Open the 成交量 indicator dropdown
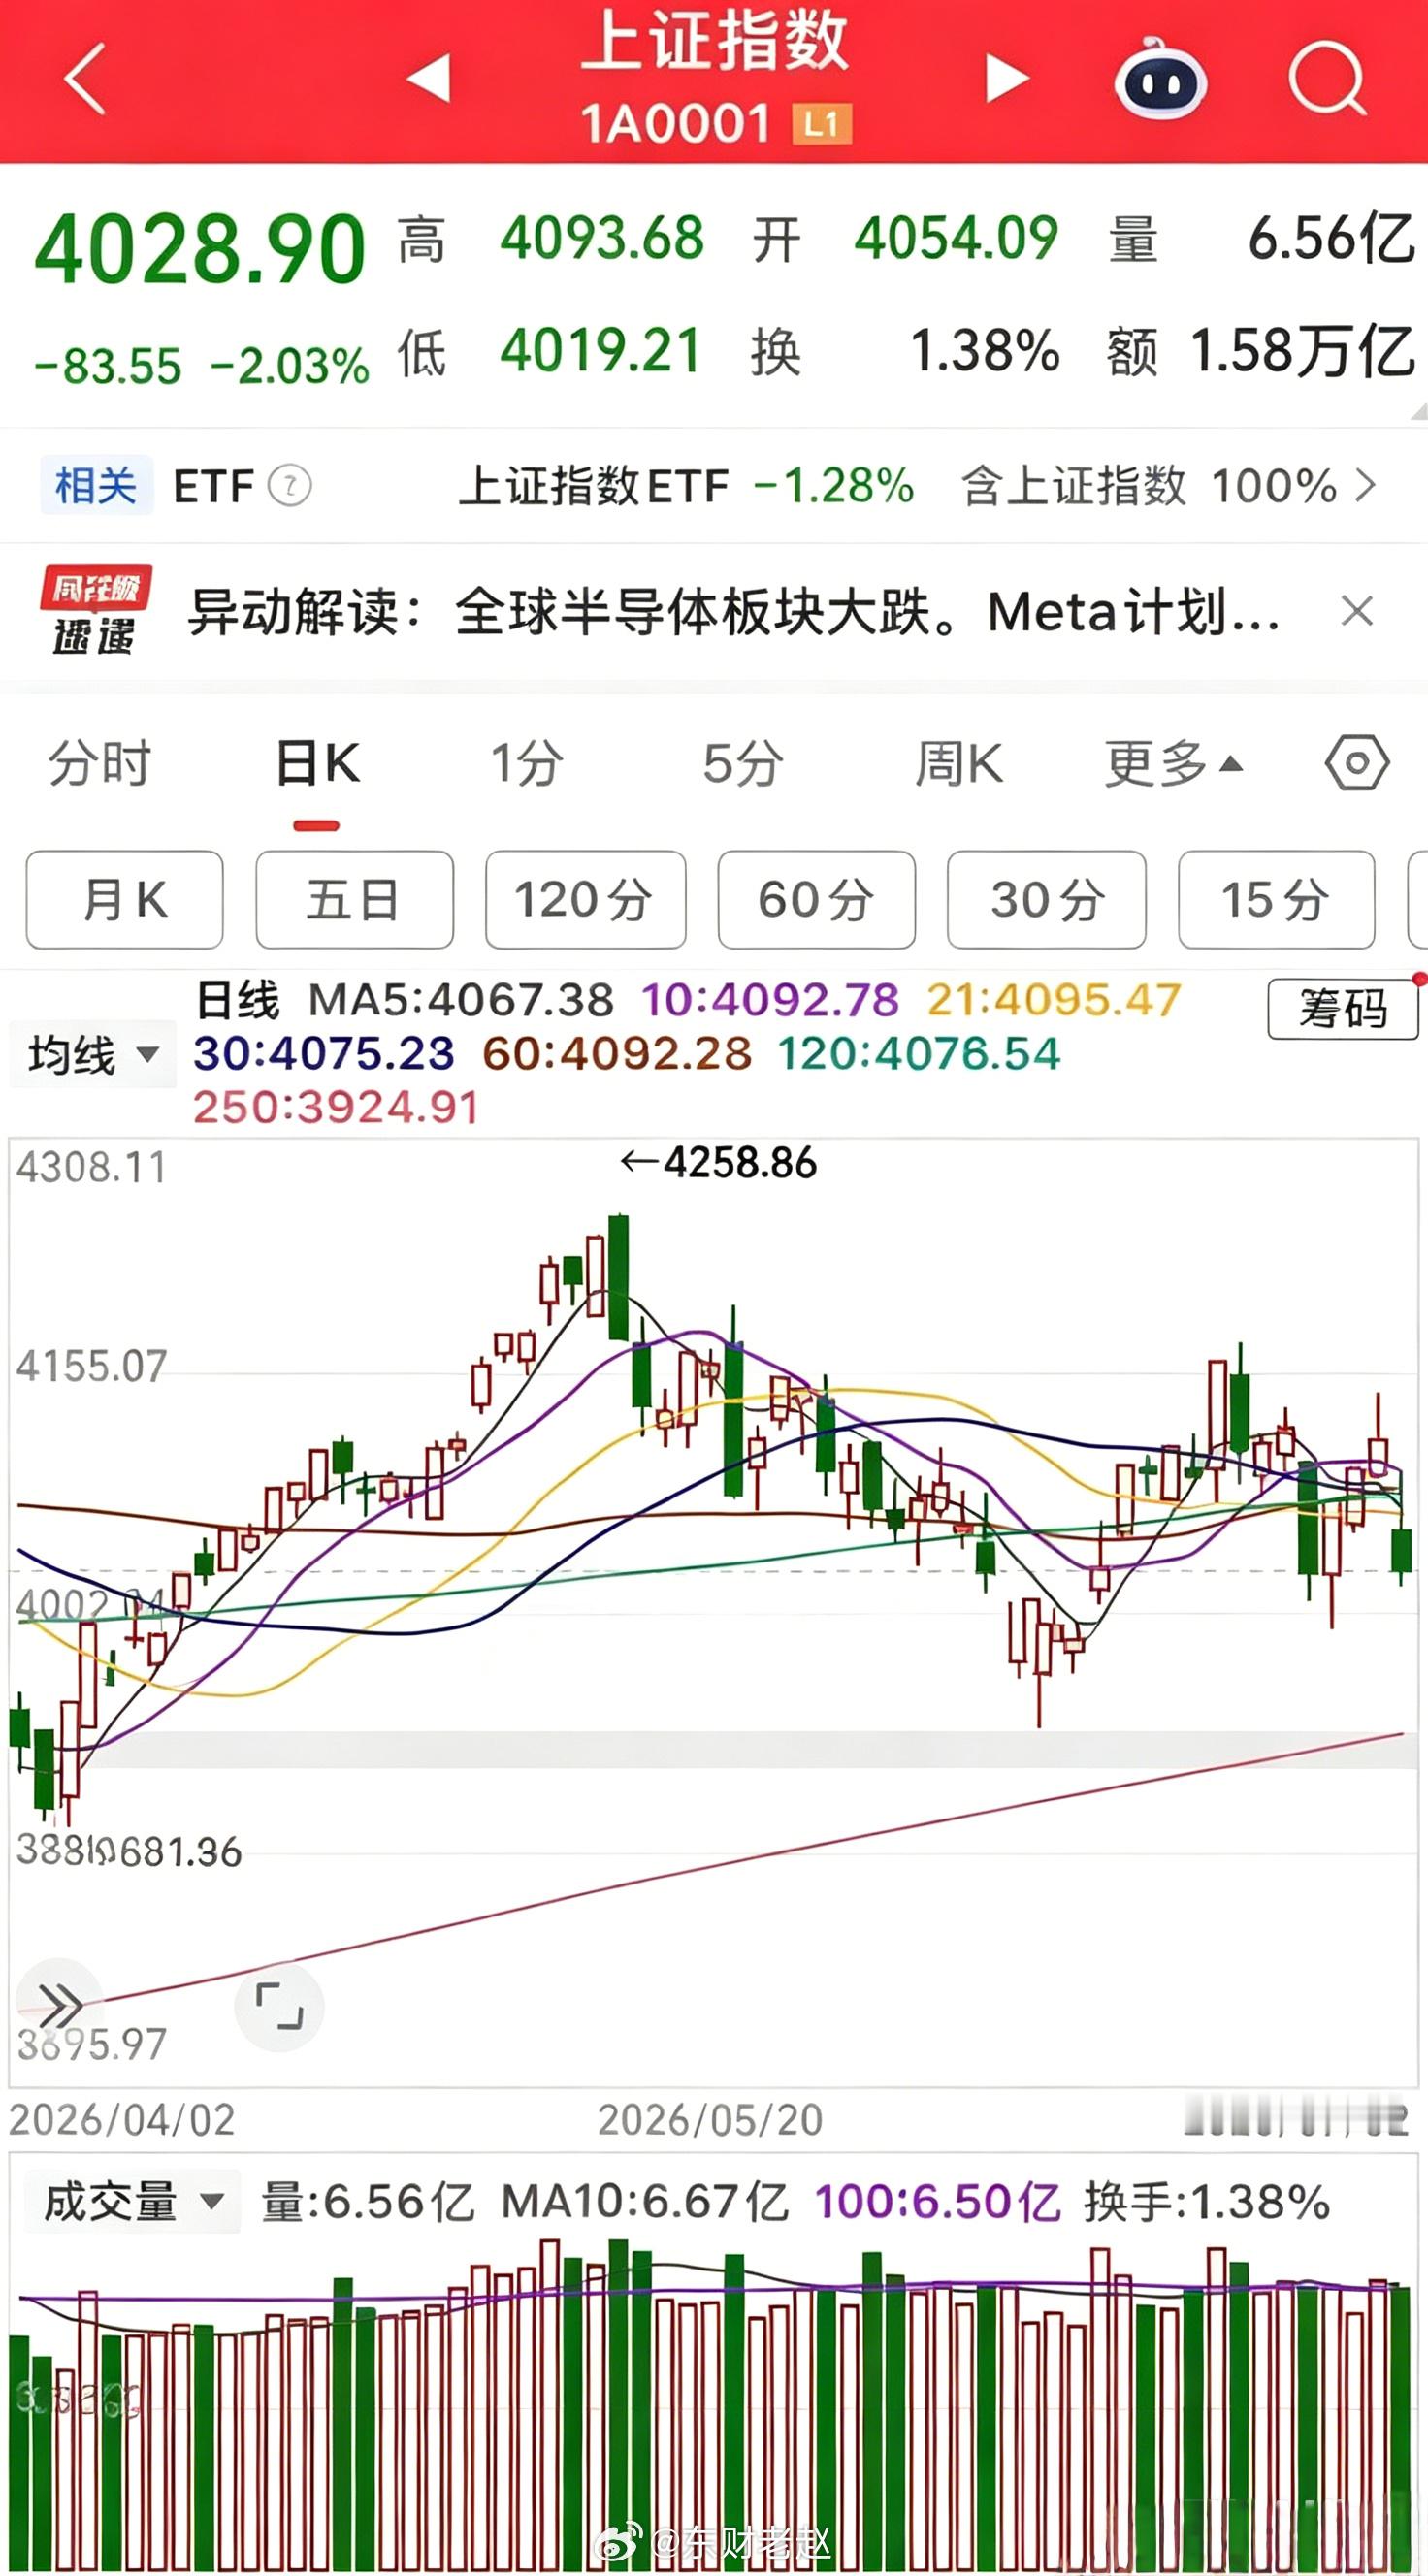The image size is (1428, 2576). 131,2203
